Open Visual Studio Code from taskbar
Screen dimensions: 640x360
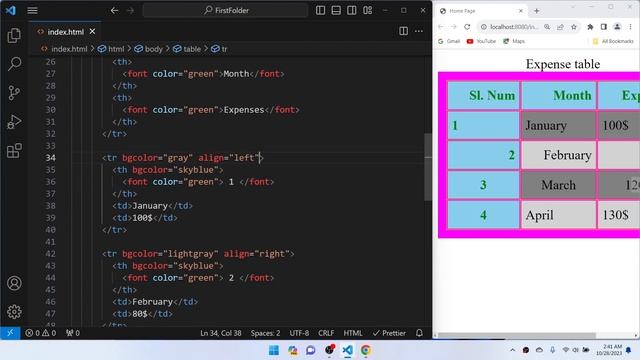pos(347,350)
